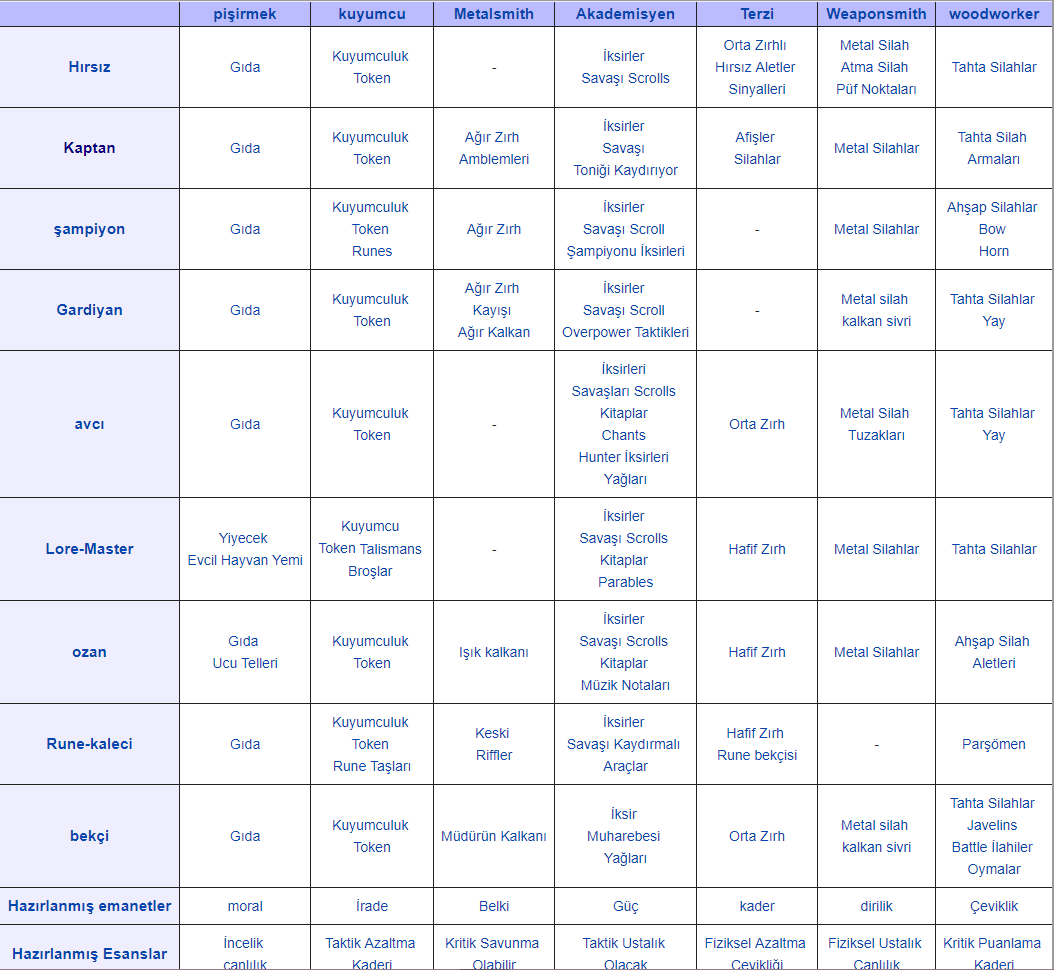Click Güç in Hazırlanmış emanetler row
1054x970 pixels.
(x=626, y=906)
